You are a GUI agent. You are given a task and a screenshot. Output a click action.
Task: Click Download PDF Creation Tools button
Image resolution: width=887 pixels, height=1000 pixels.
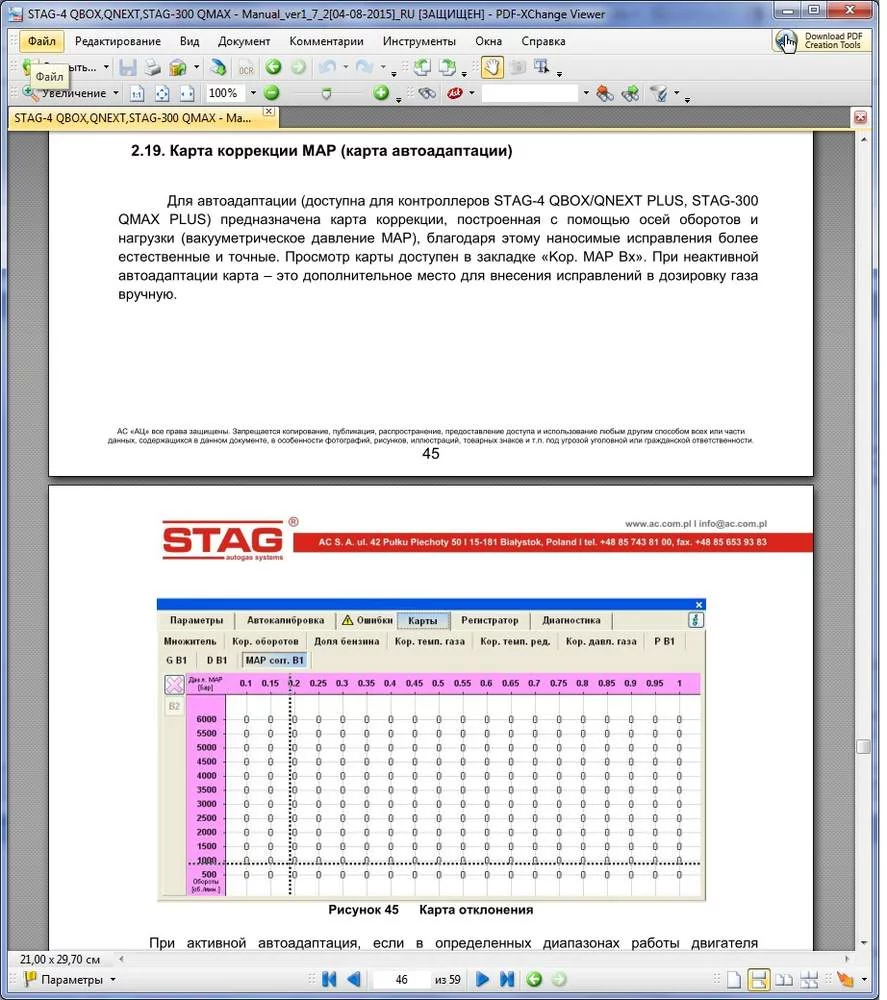821,41
